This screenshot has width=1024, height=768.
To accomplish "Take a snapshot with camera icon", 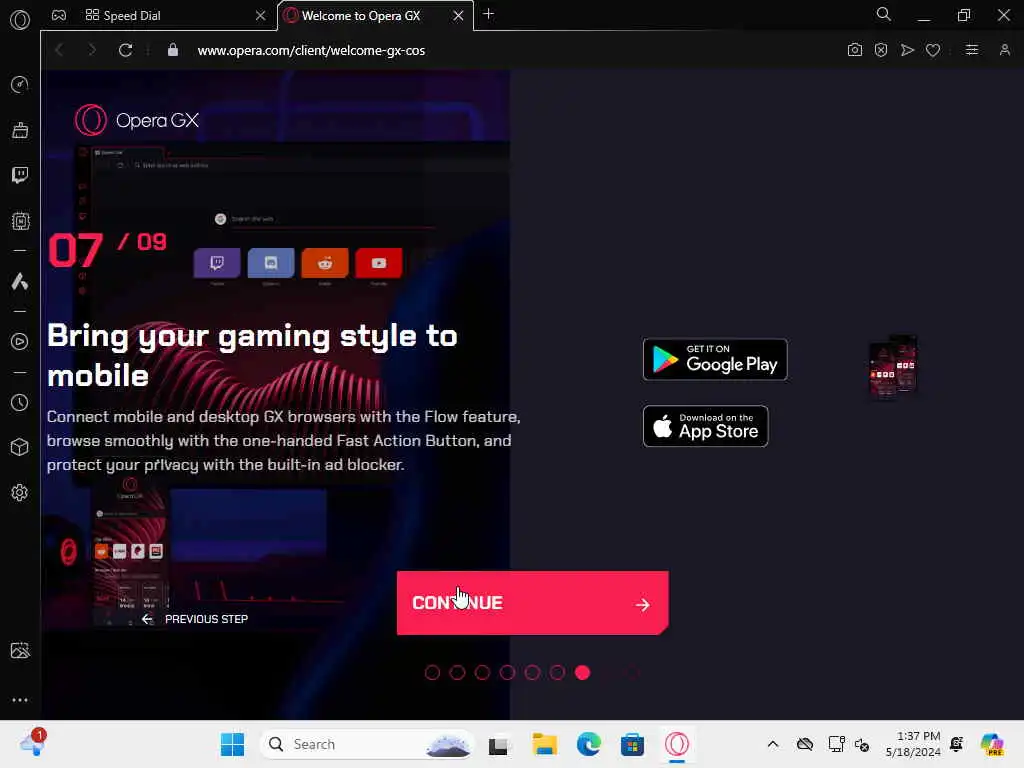I will pyautogui.click(x=854, y=50).
